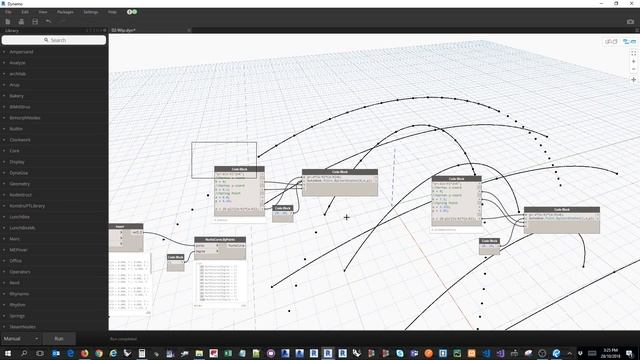Open the Help menu
The height and width of the screenshot is (360, 640).
coord(112,12)
